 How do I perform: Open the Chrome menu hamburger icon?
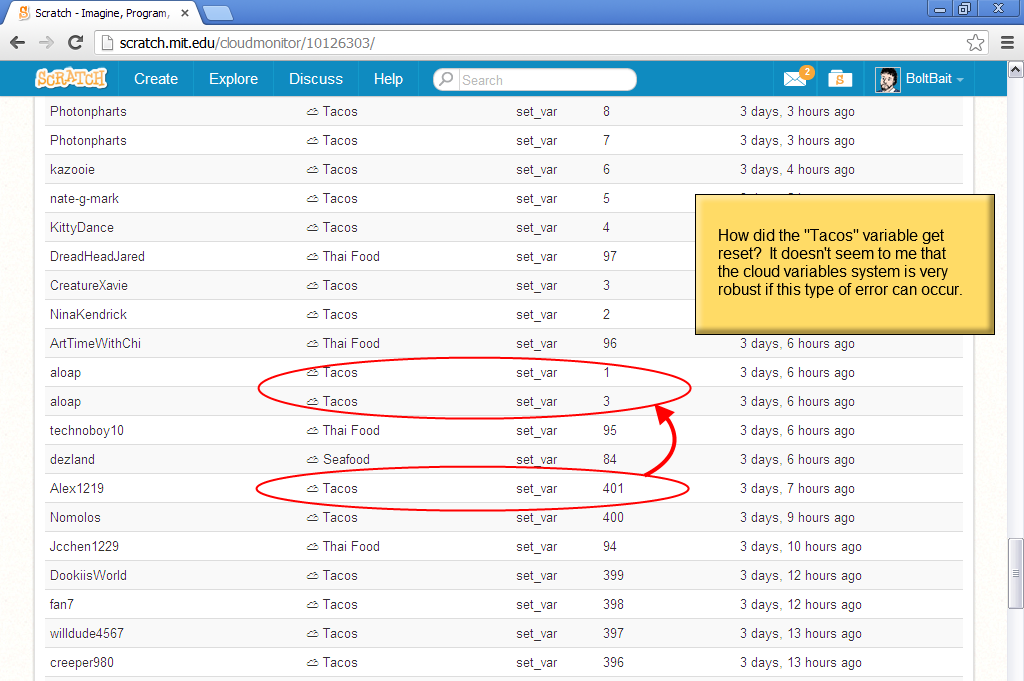(1008, 42)
